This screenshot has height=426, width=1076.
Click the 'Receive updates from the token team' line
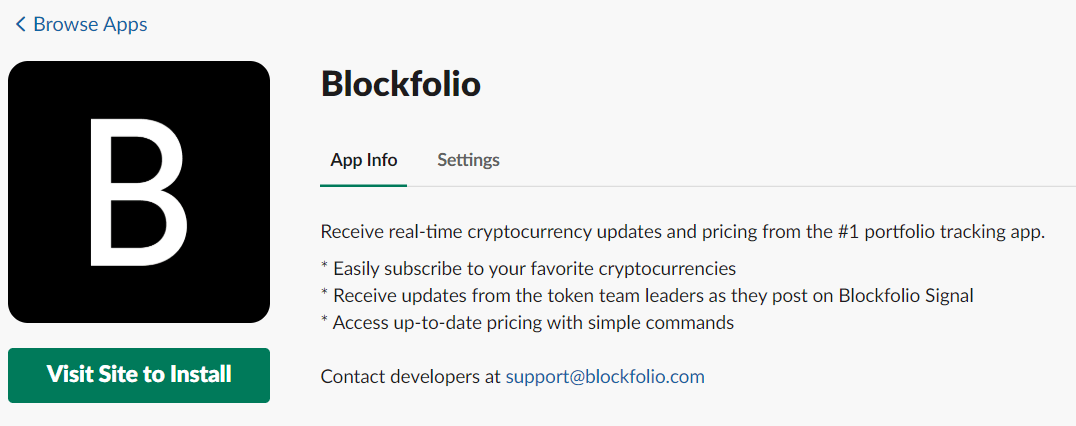click(646, 296)
